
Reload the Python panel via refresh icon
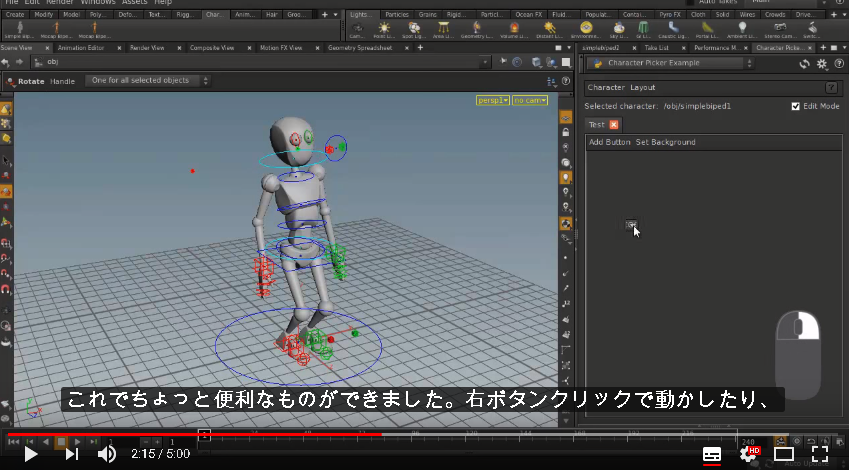click(x=805, y=64)
